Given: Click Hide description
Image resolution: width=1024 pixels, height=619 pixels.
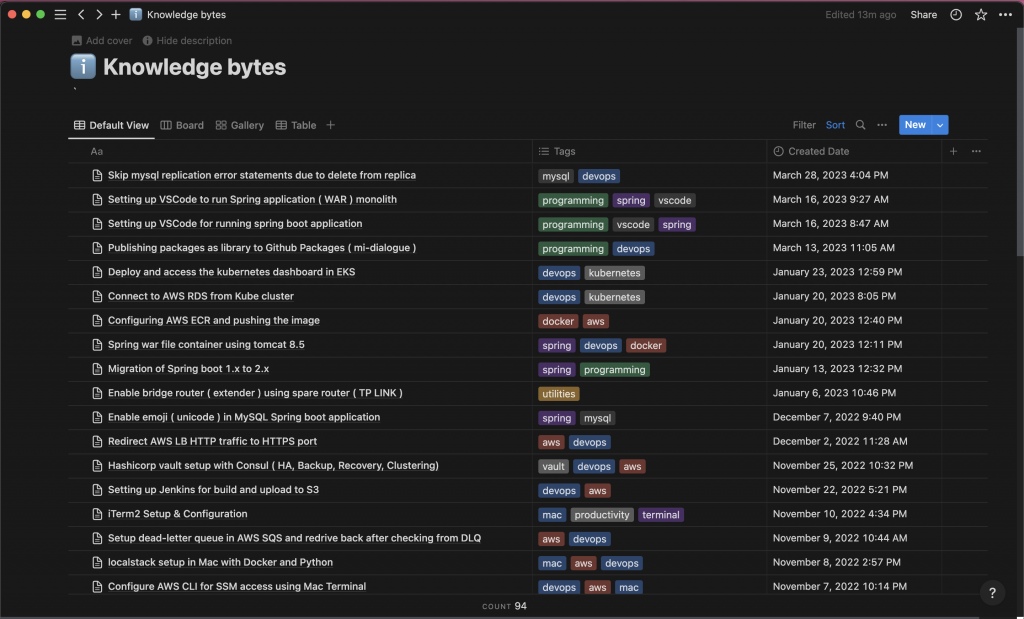Looking at the screenshot, I should pyautogui.click(x=187, y=40).
